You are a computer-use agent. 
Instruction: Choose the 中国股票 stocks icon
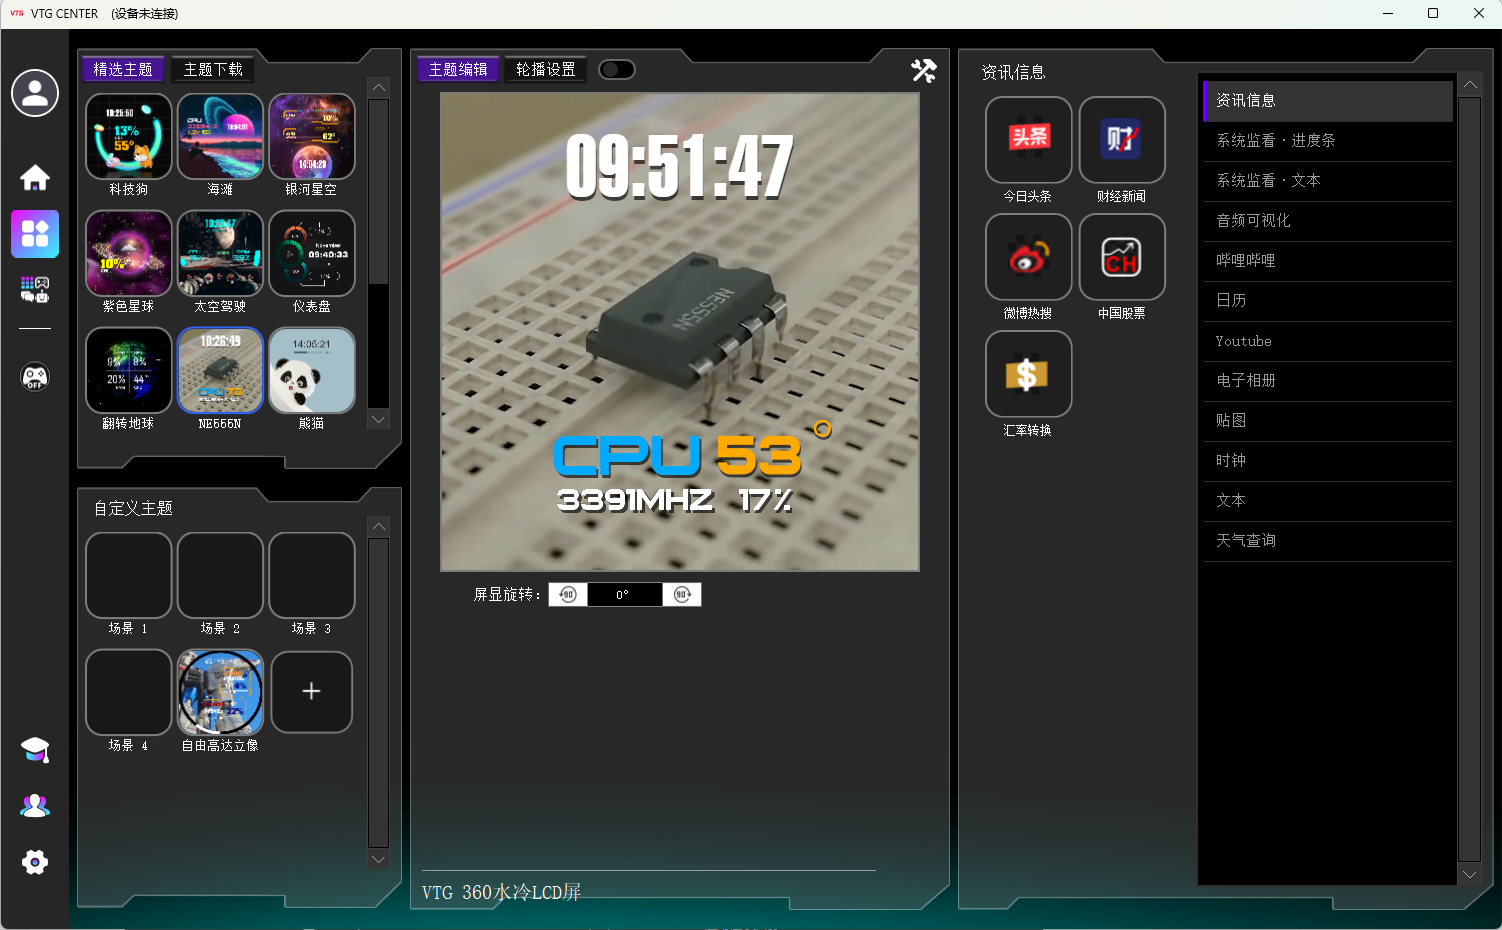point(1121,257)
